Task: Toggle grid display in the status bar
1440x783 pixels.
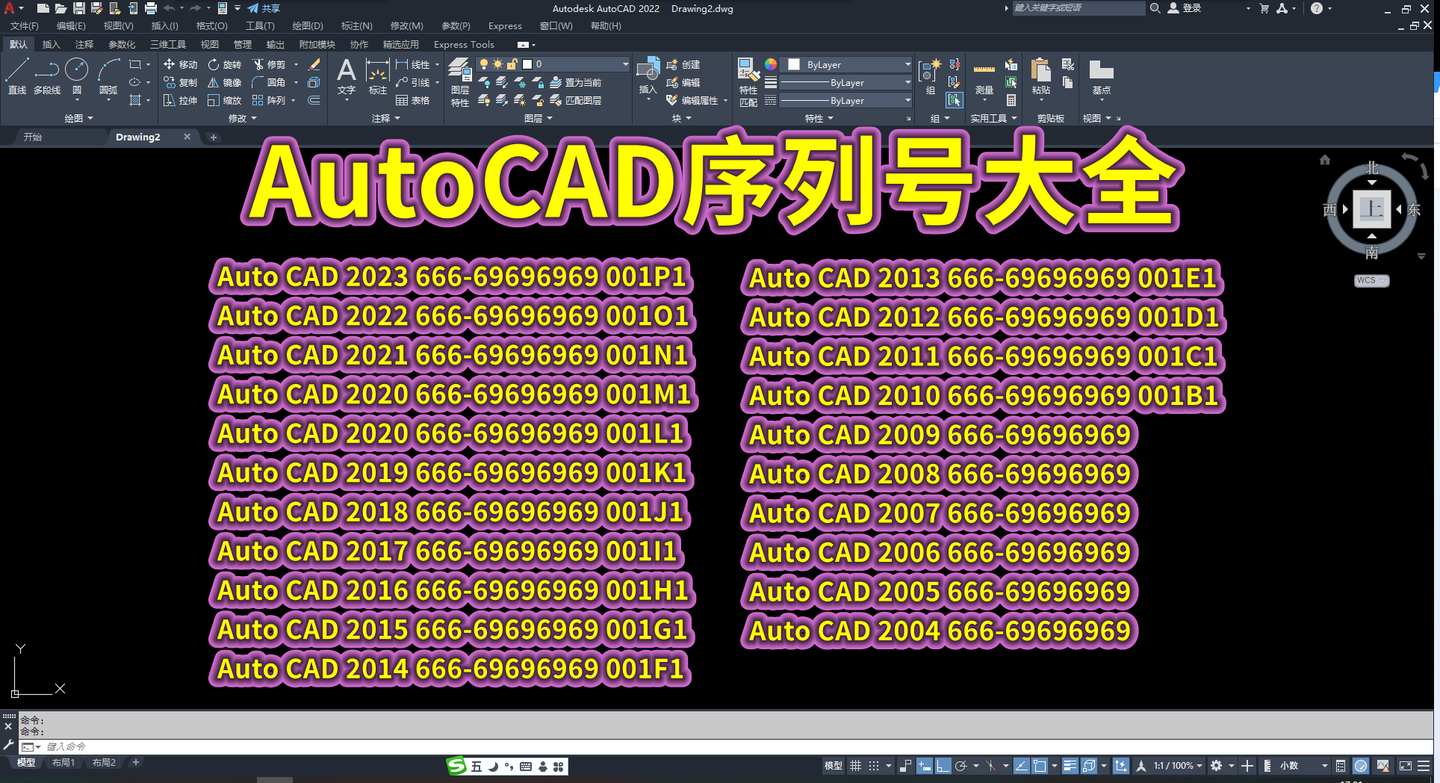Action: tap(856, 765)
